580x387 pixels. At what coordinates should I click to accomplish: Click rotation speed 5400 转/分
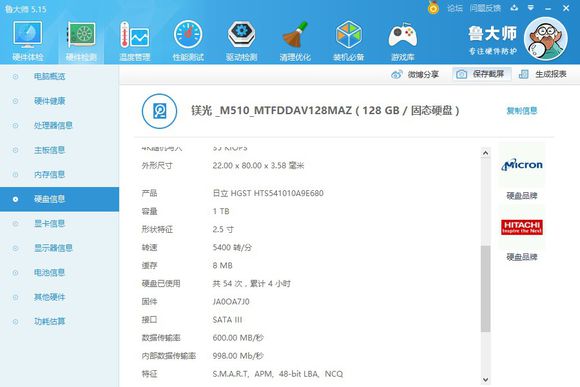(x=232, y=248)
